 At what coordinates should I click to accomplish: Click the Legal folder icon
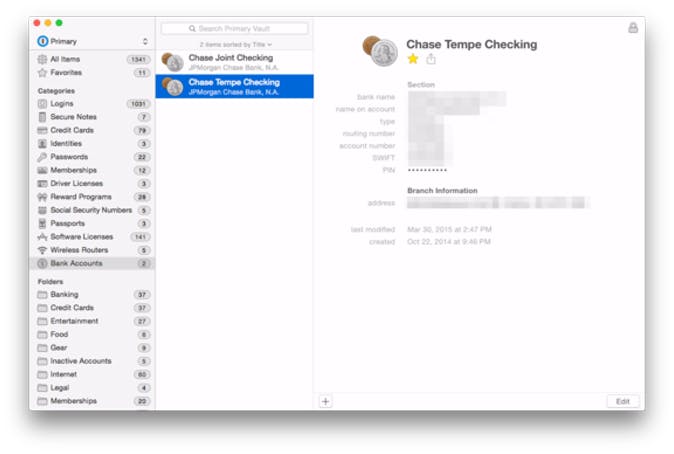click(42, 388)
